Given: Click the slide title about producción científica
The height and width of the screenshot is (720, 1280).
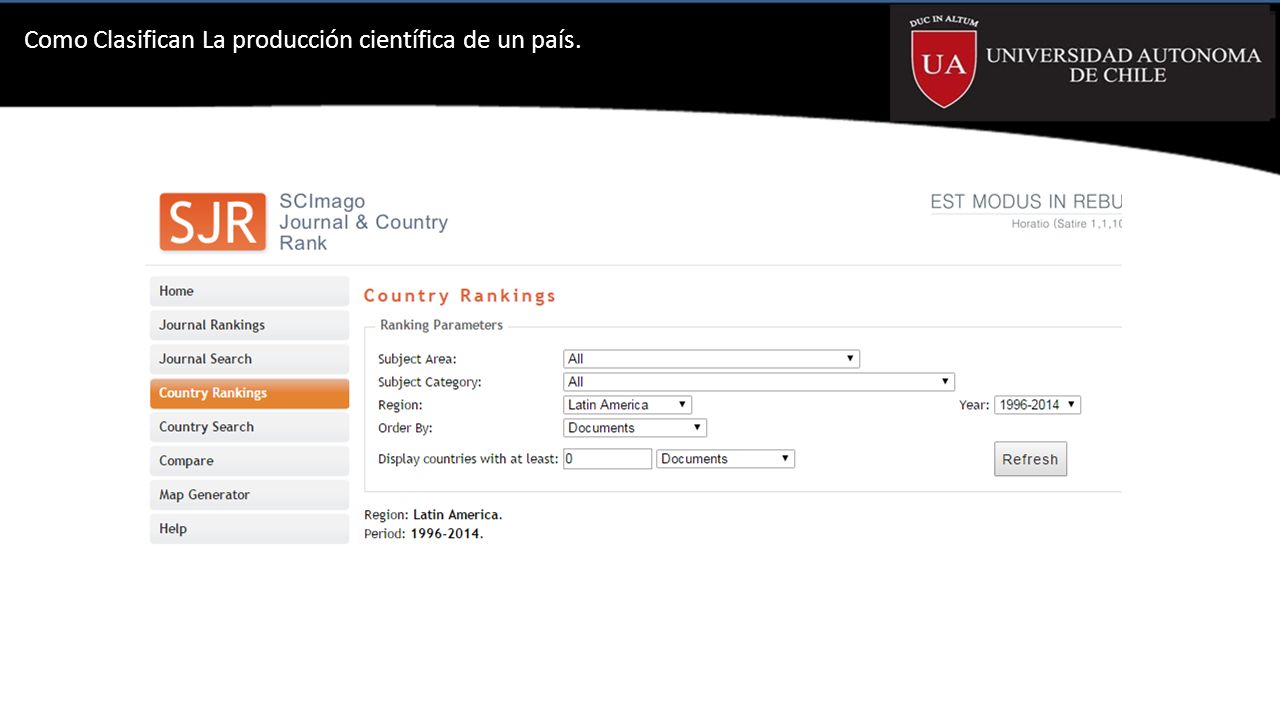Looking at the screenshot, I should (x=302, y=40).
